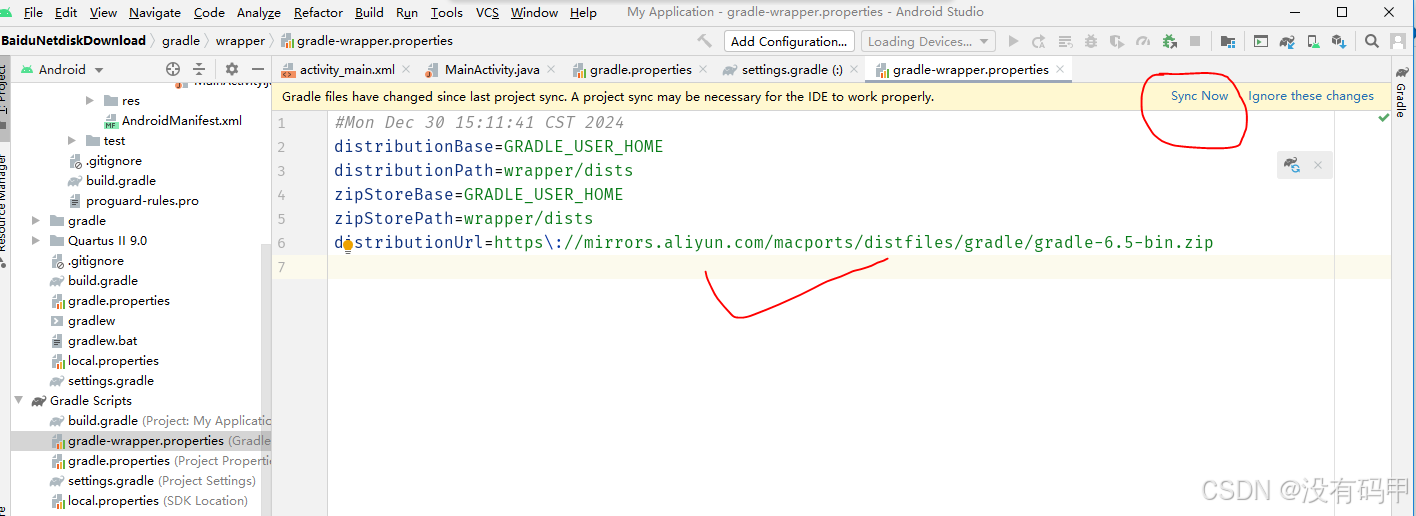Open the Tools menu
Viewport: 1416px width, 516px height.
click(x=447, y=13)
